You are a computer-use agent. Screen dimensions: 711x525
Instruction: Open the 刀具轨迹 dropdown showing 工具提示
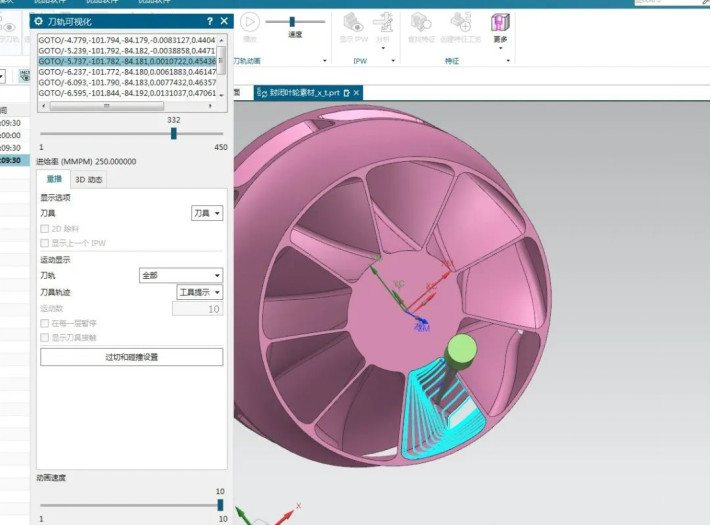(x=199, y=292)
